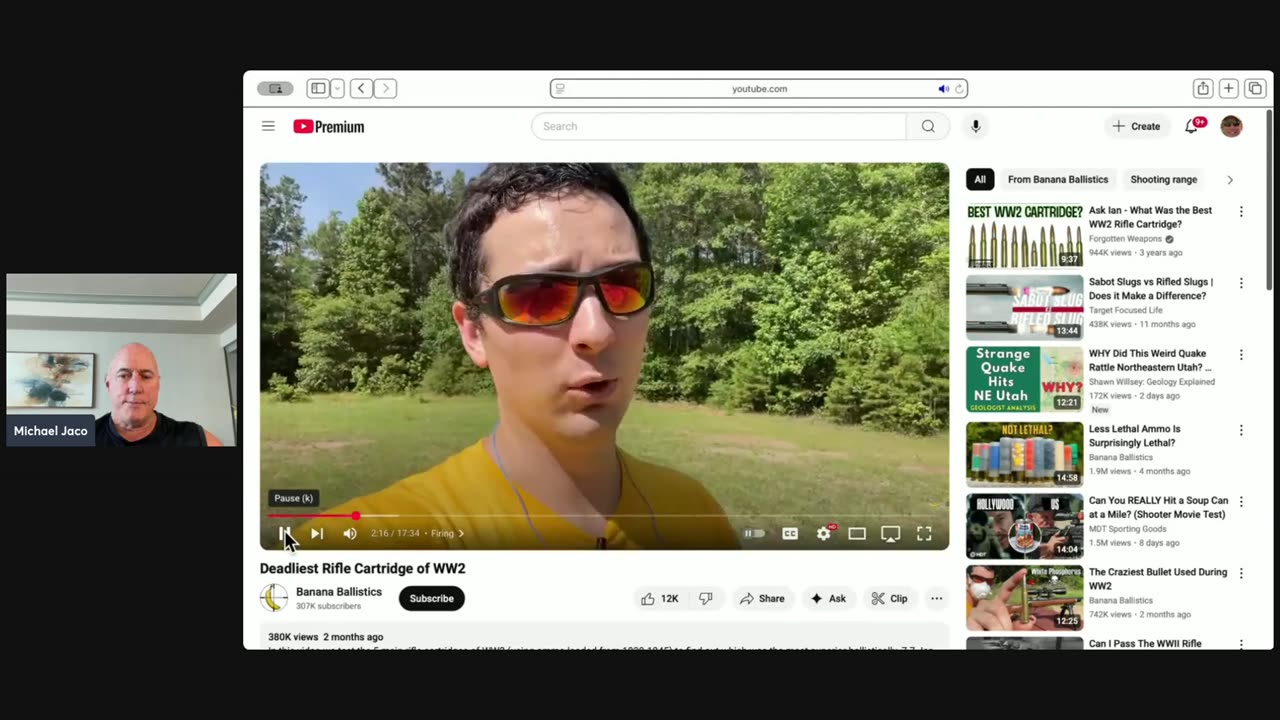Open the Strange Quake Hits NE Utah thumbnail

coord(1024,379)
